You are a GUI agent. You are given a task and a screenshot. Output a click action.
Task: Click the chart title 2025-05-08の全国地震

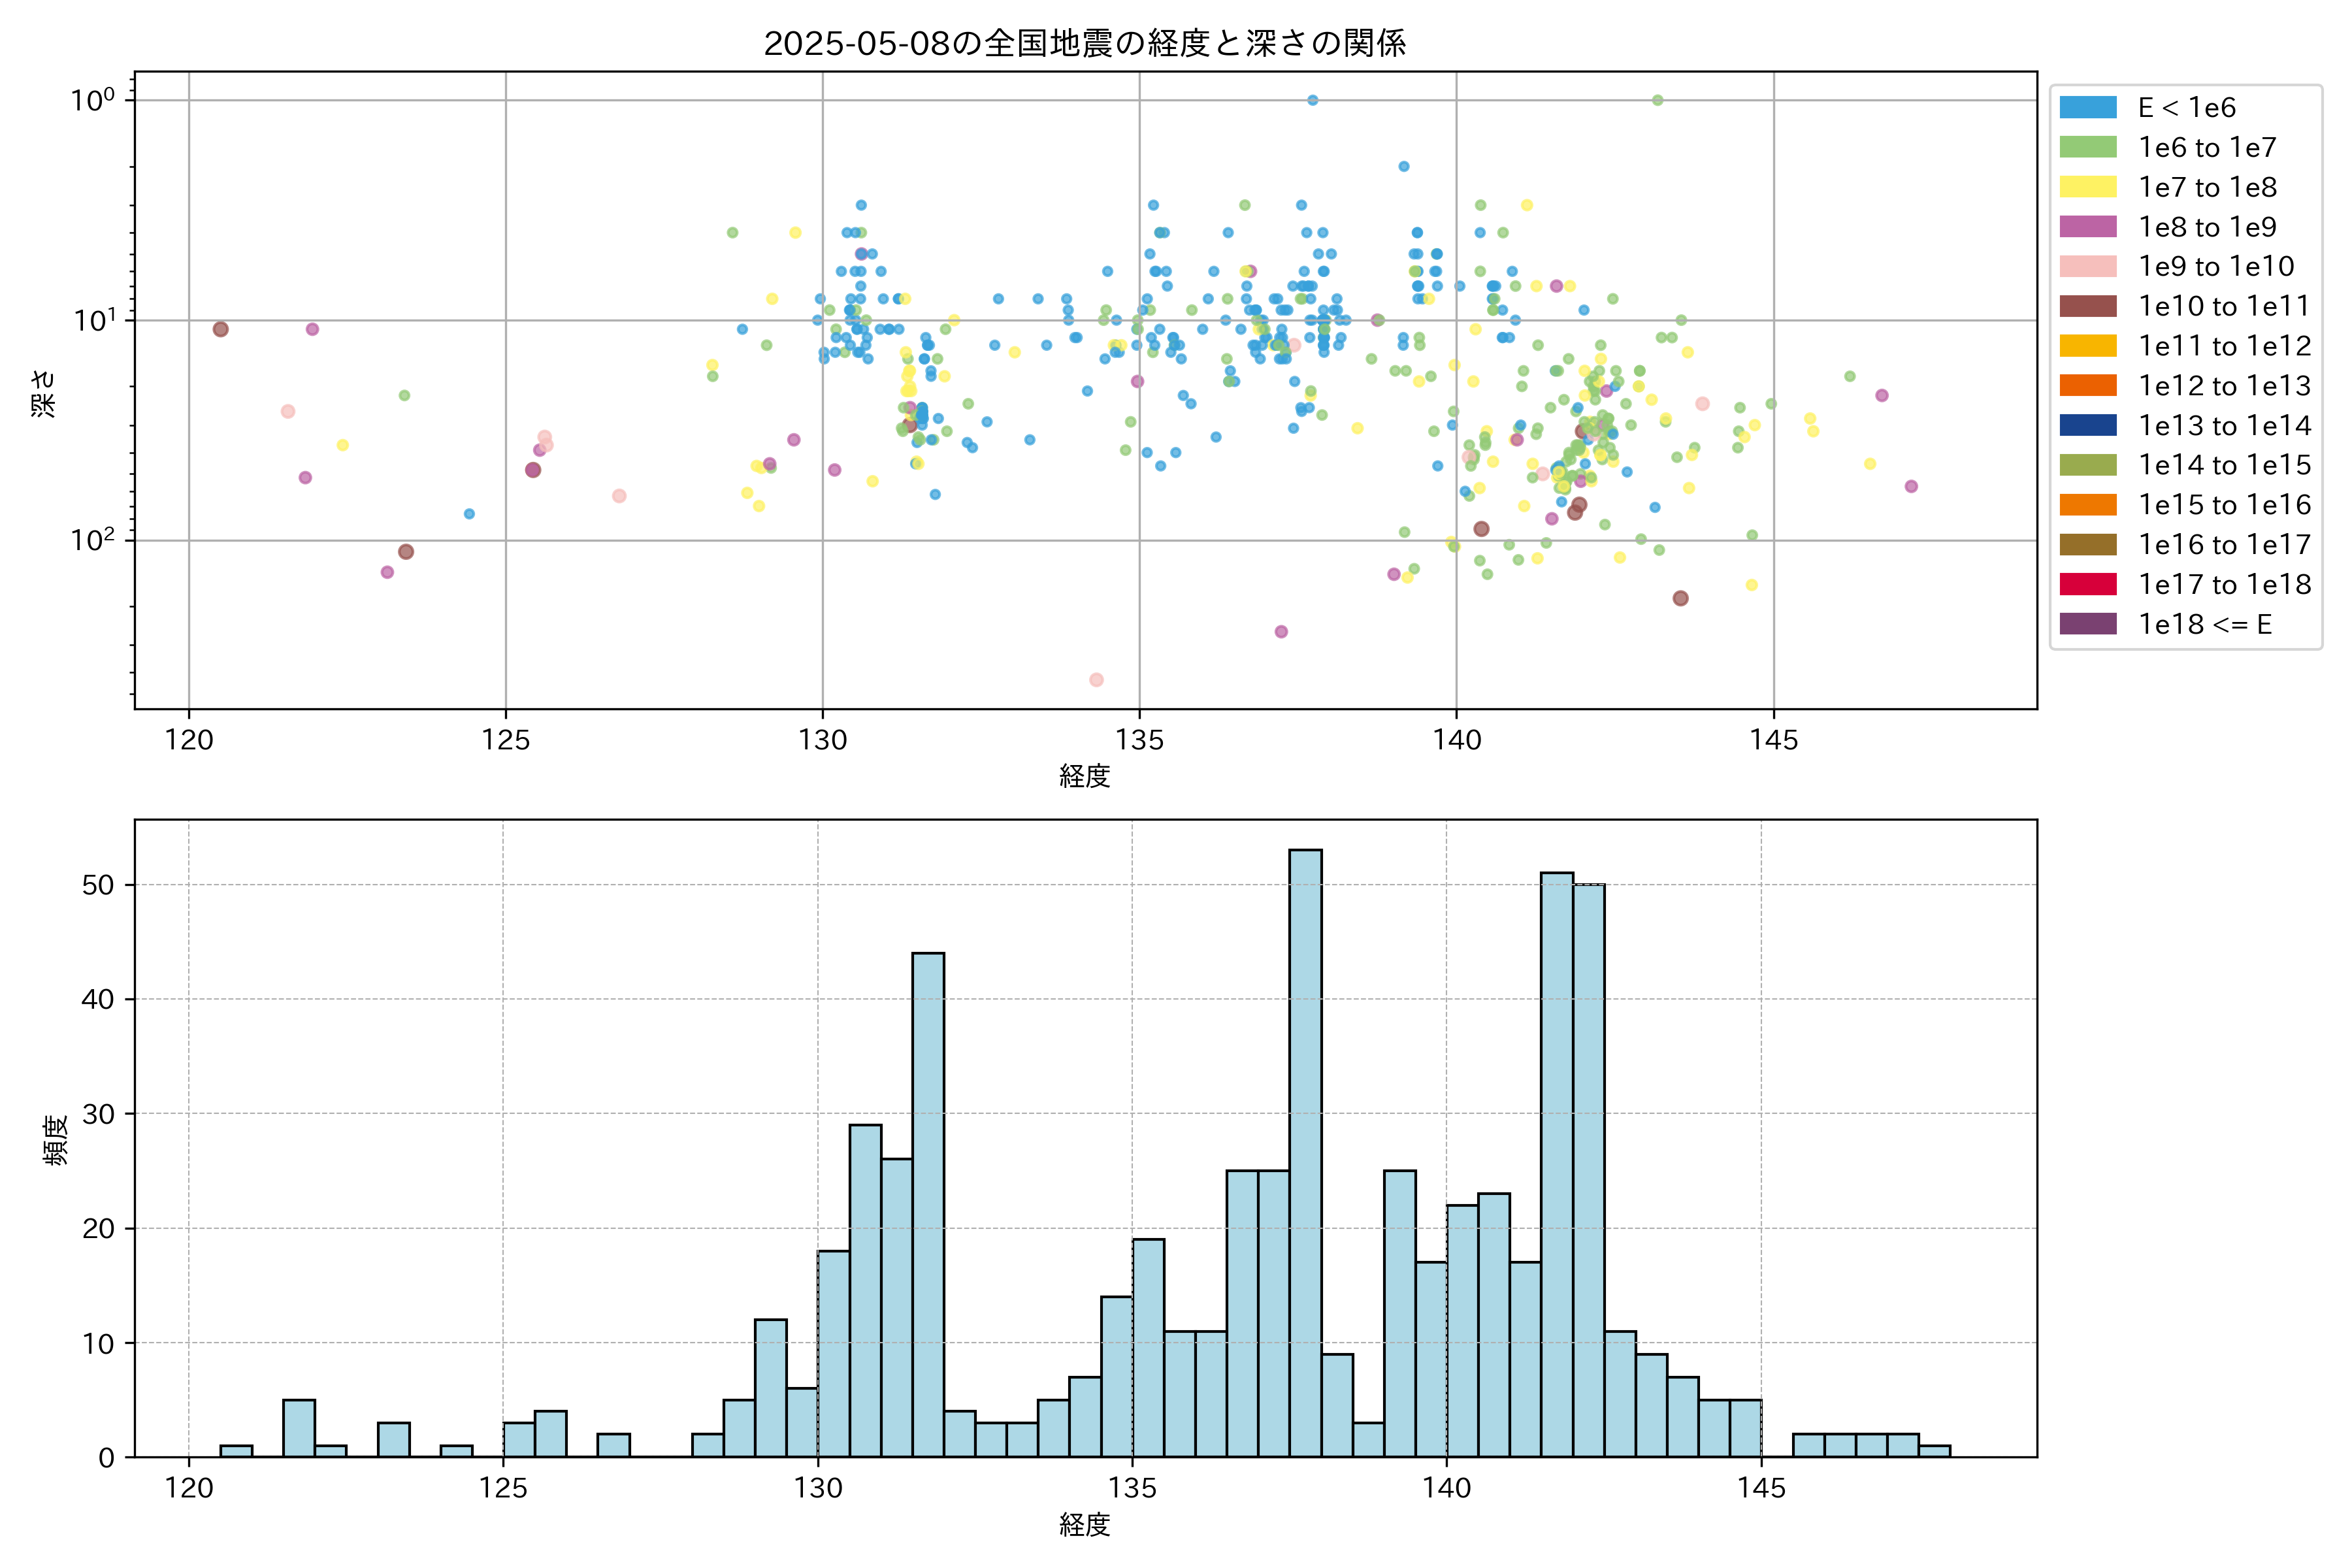1085,43
